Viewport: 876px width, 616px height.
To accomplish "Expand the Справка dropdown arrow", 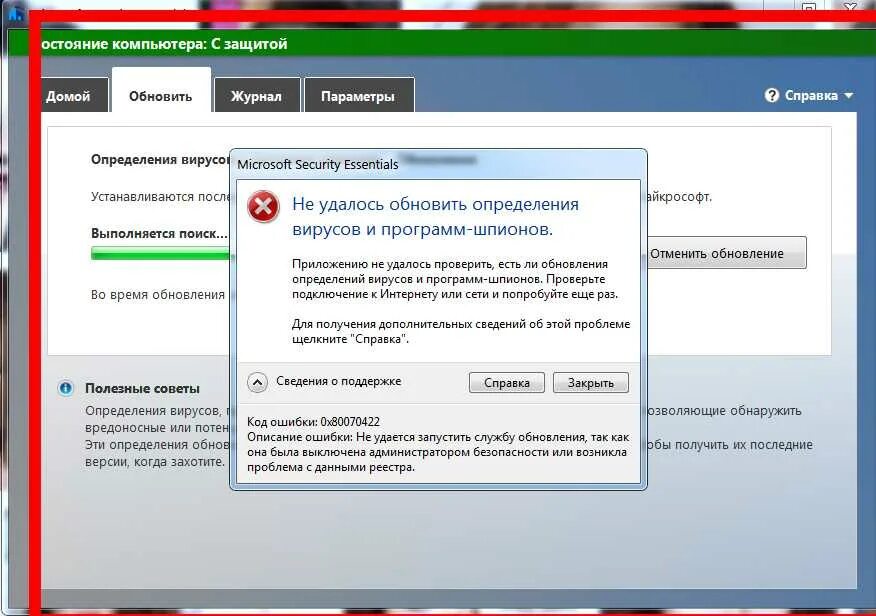I will (x=849, y=96).
